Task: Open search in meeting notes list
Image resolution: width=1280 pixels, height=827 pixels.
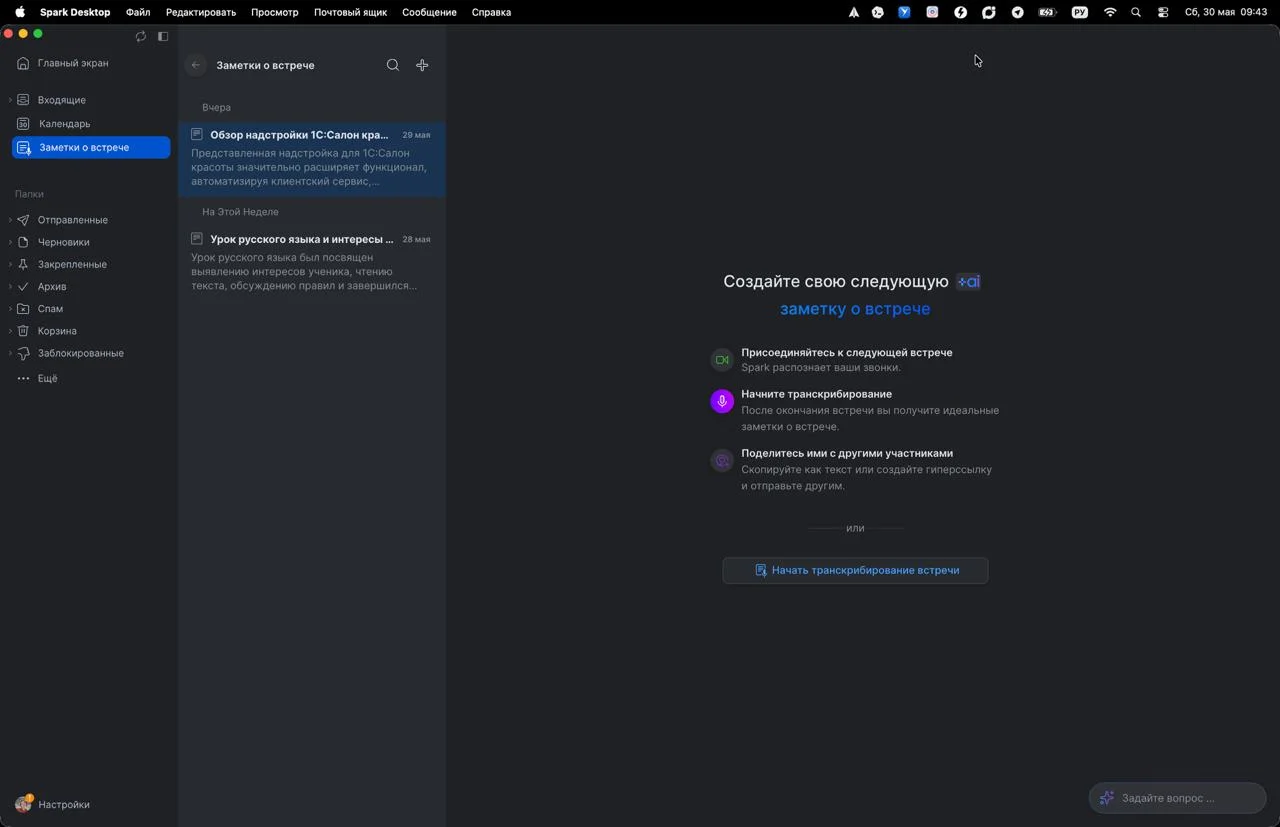Action: pyautogui.click(x=393, y=65)
